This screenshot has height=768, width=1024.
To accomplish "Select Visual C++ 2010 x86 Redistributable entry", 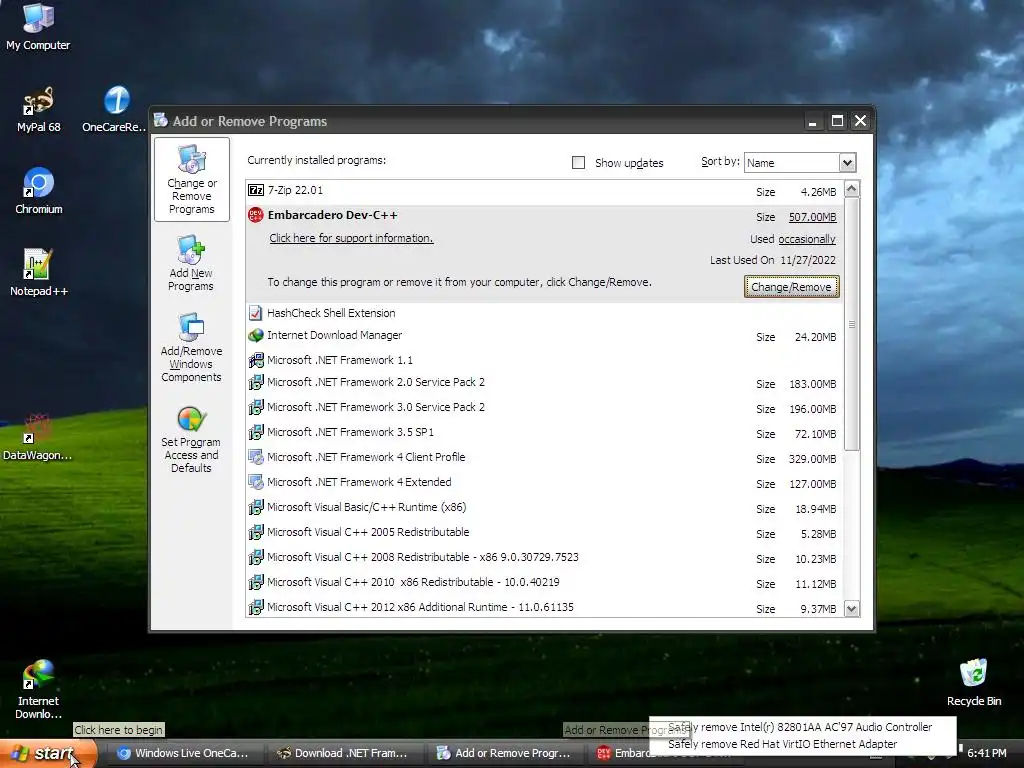I will (545, 583).
